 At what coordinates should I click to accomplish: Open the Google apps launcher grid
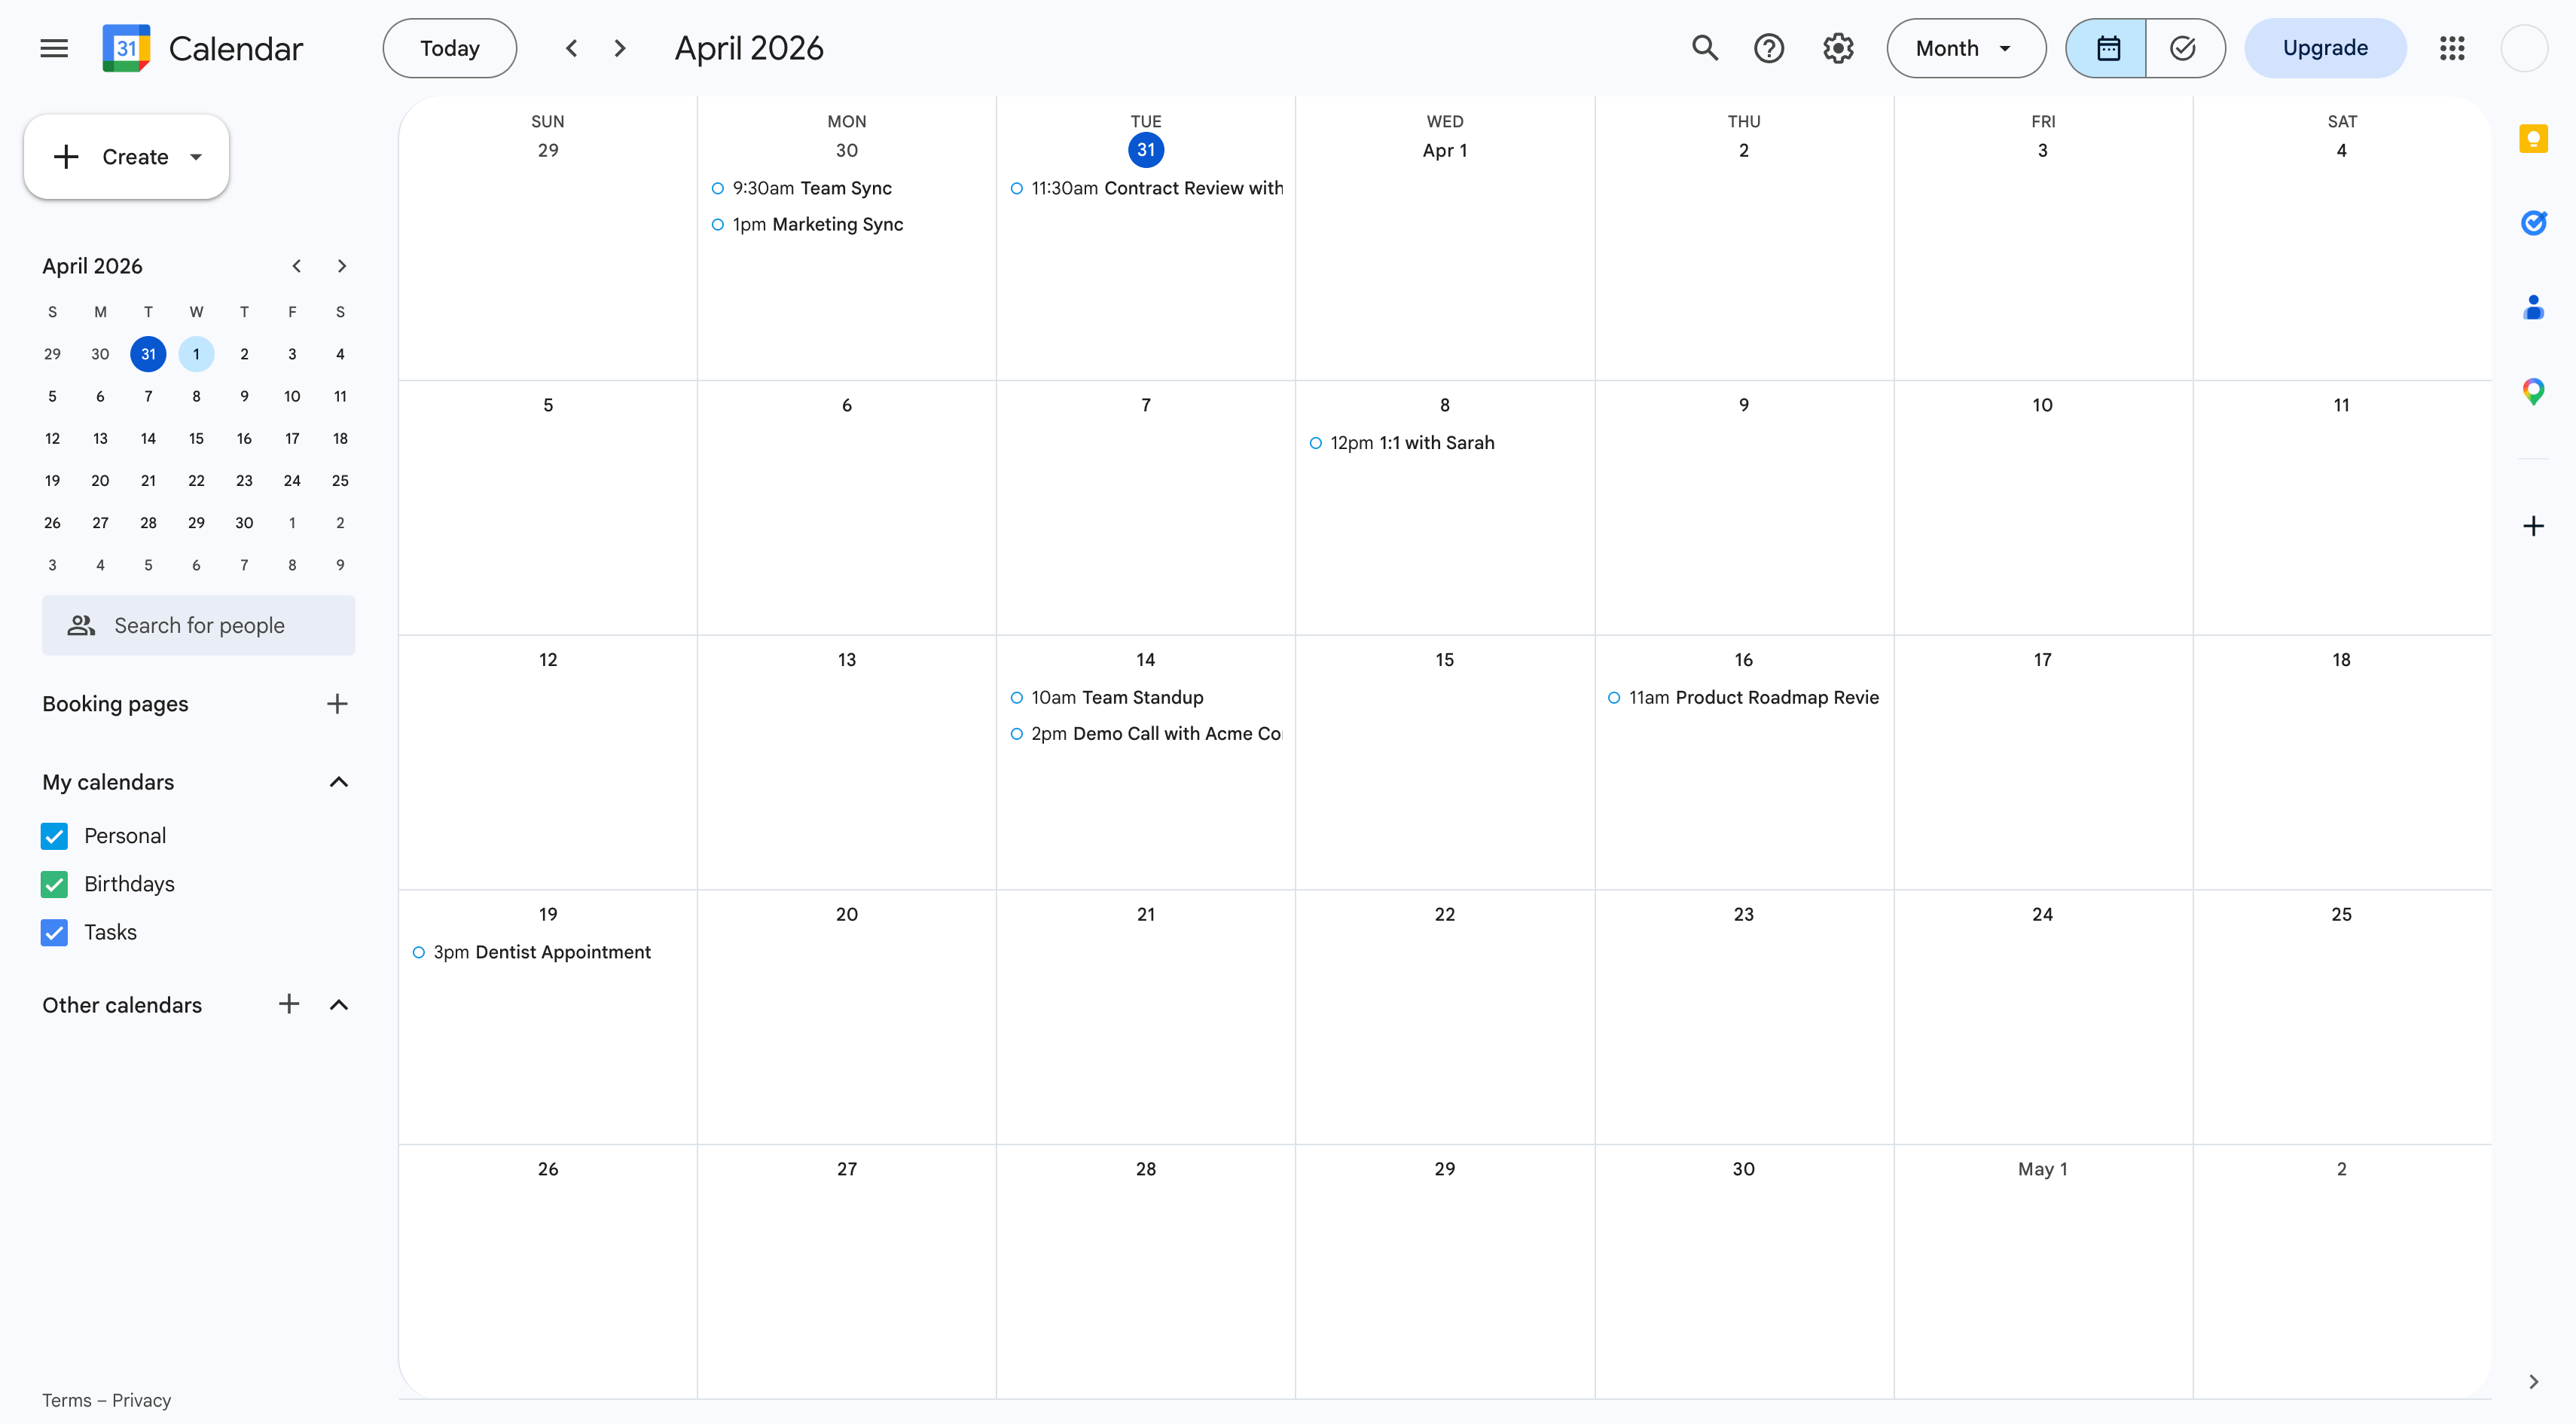tap(2452, 48)
